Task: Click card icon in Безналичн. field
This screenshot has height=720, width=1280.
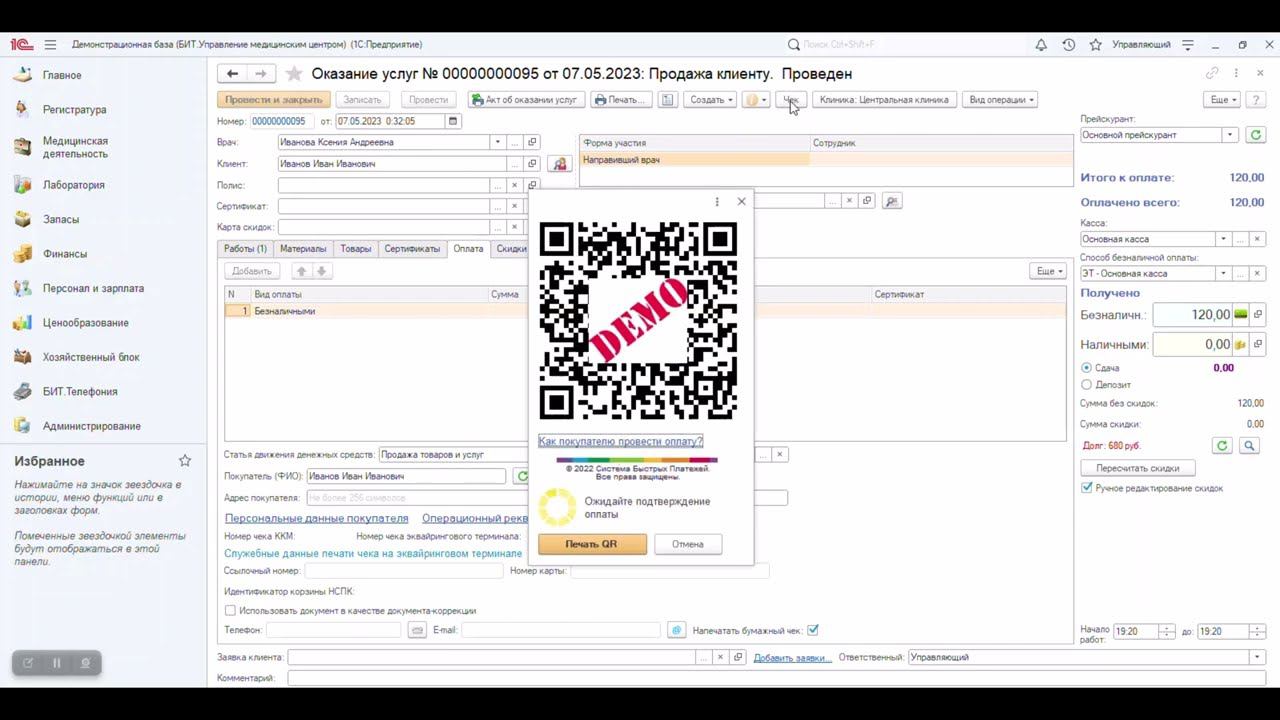Action: coord(1241,315)
